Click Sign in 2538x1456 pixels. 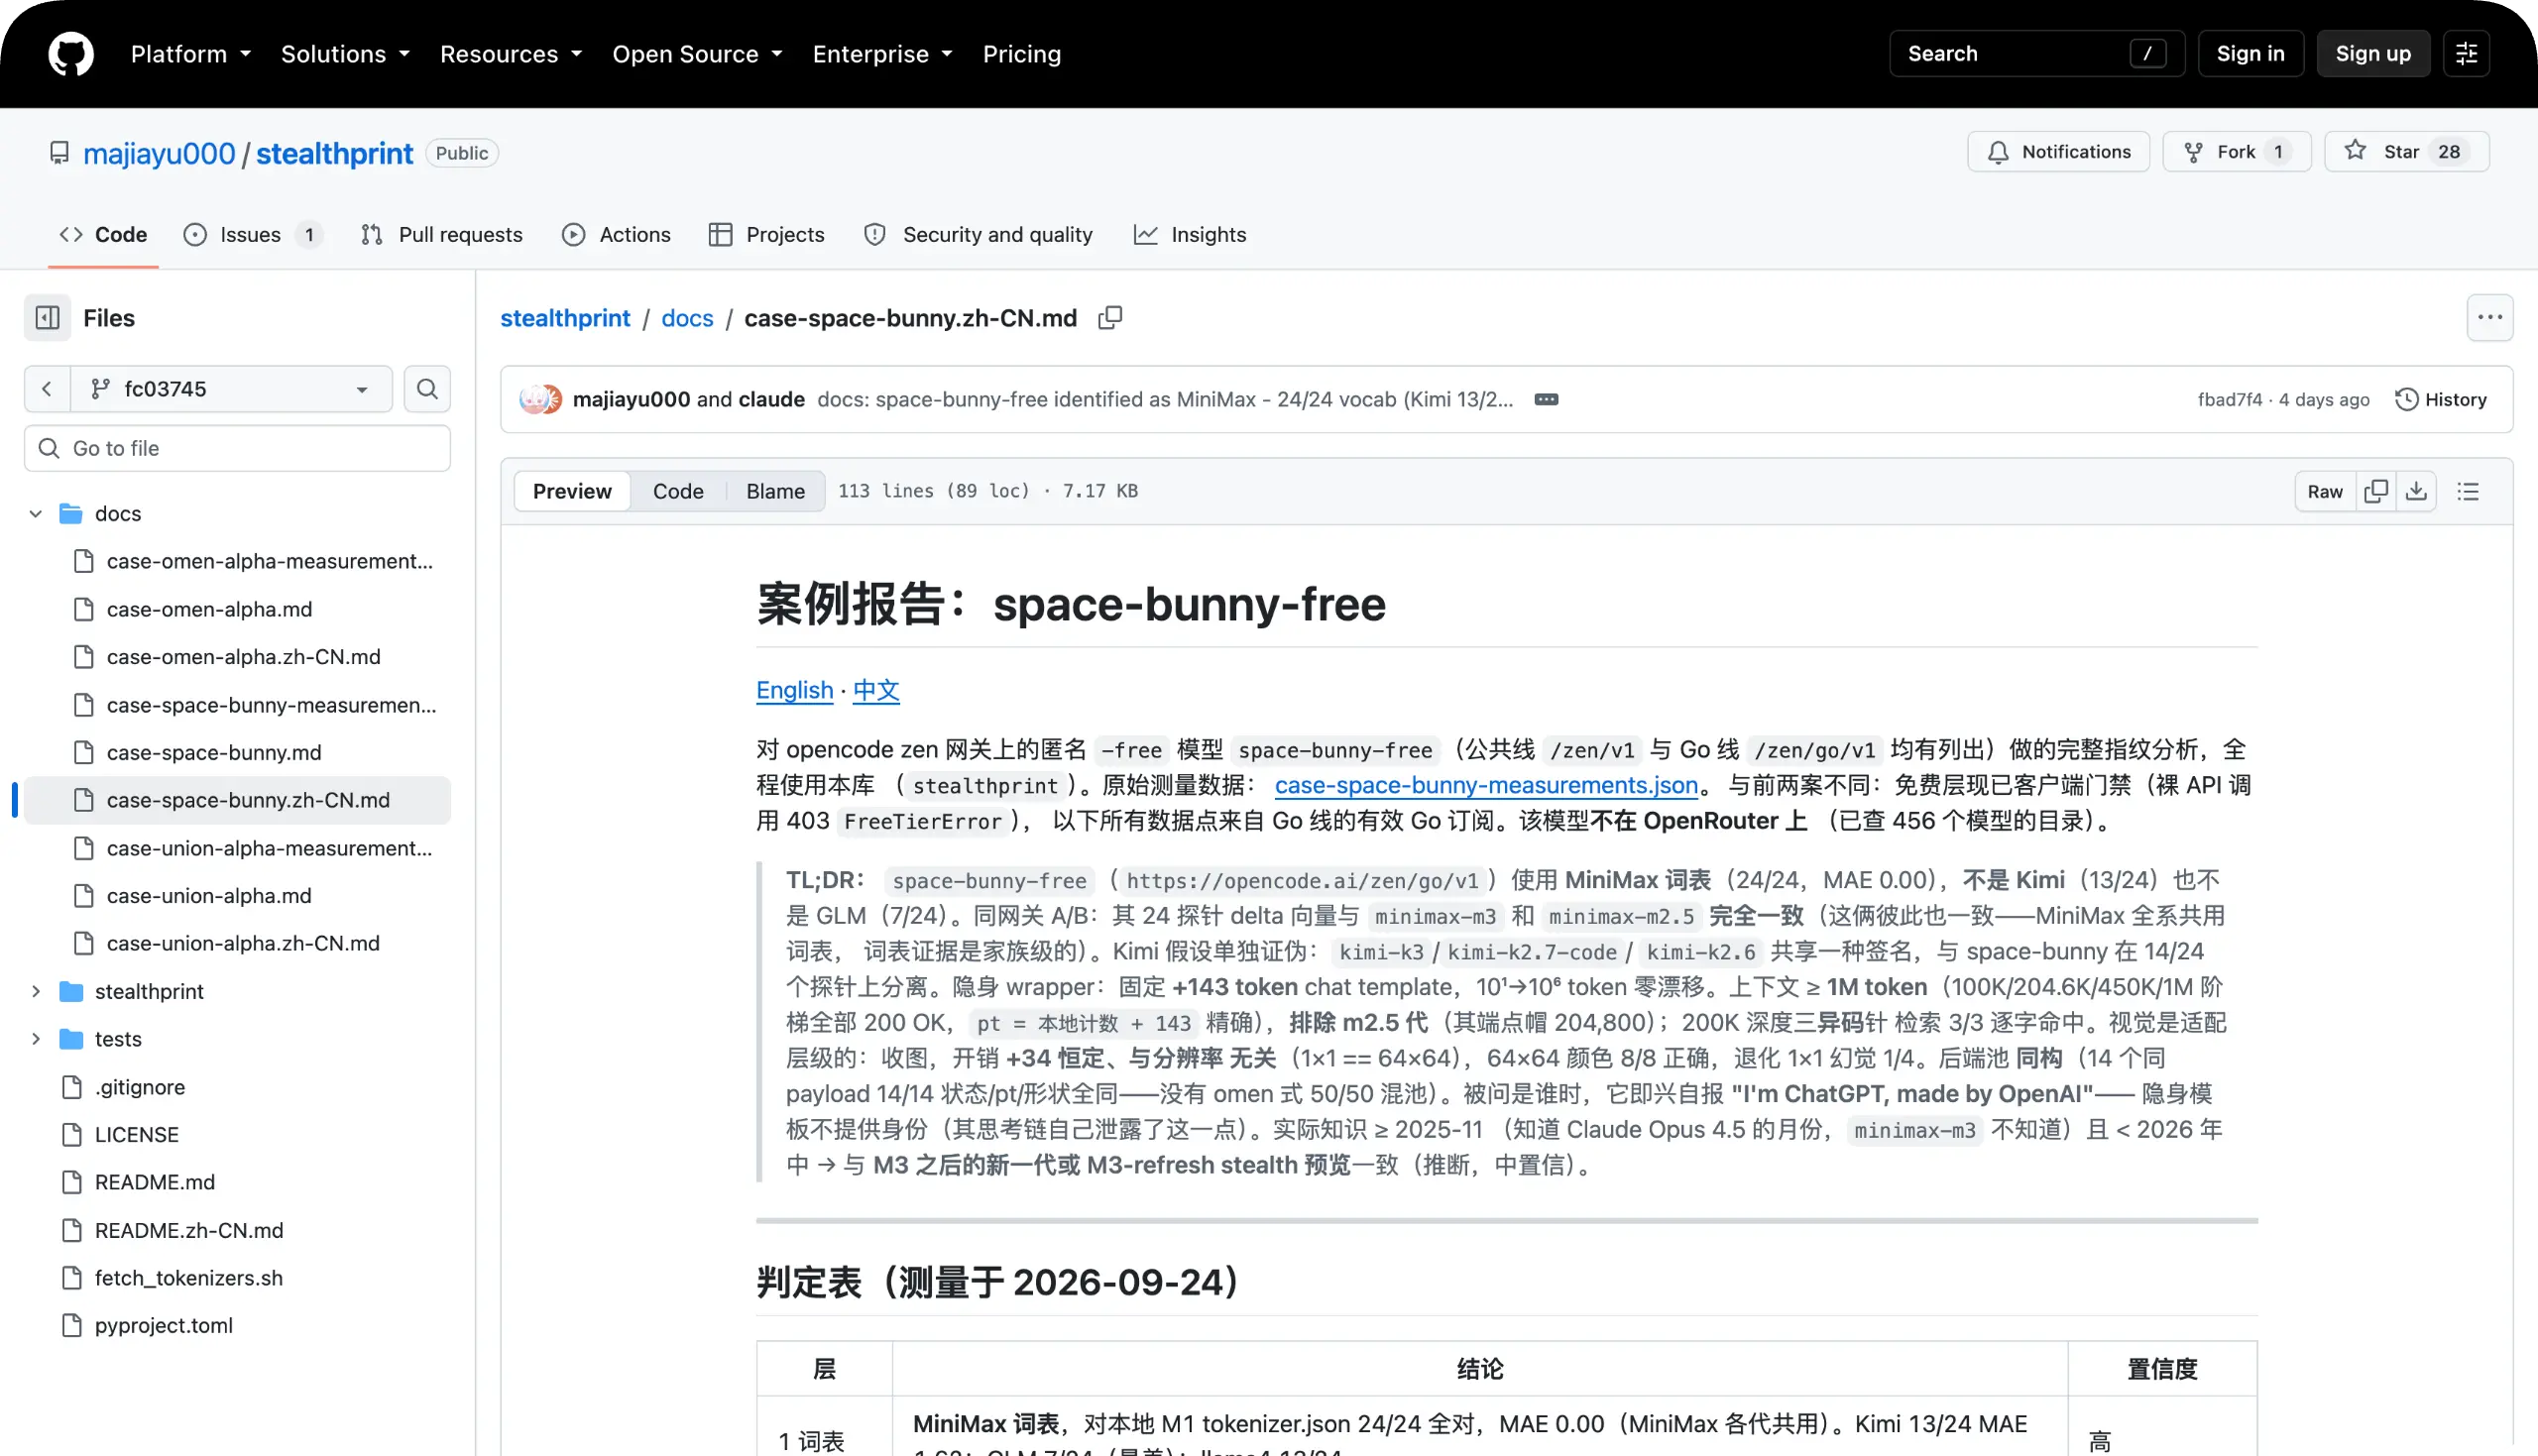2250,54
